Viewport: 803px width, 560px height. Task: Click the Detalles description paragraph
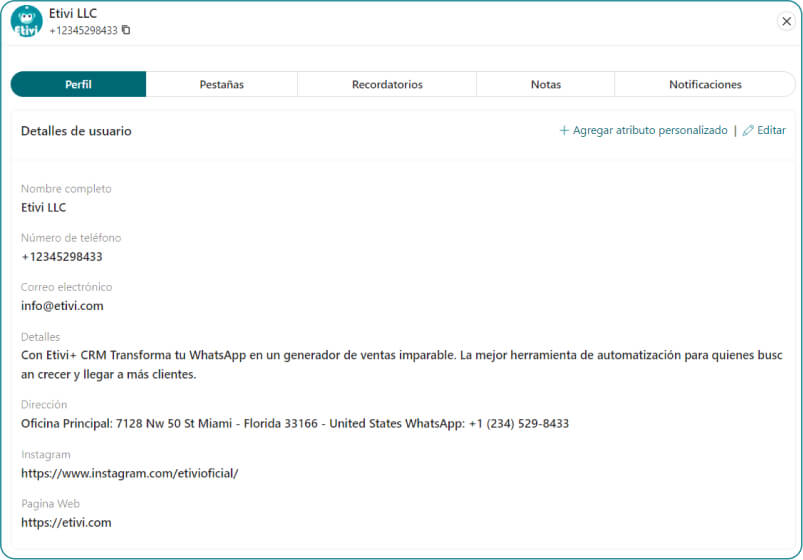(400, 365)
